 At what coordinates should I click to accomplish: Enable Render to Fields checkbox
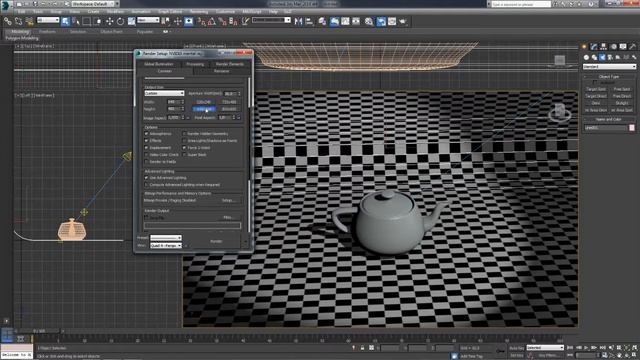tap(147, 162)
